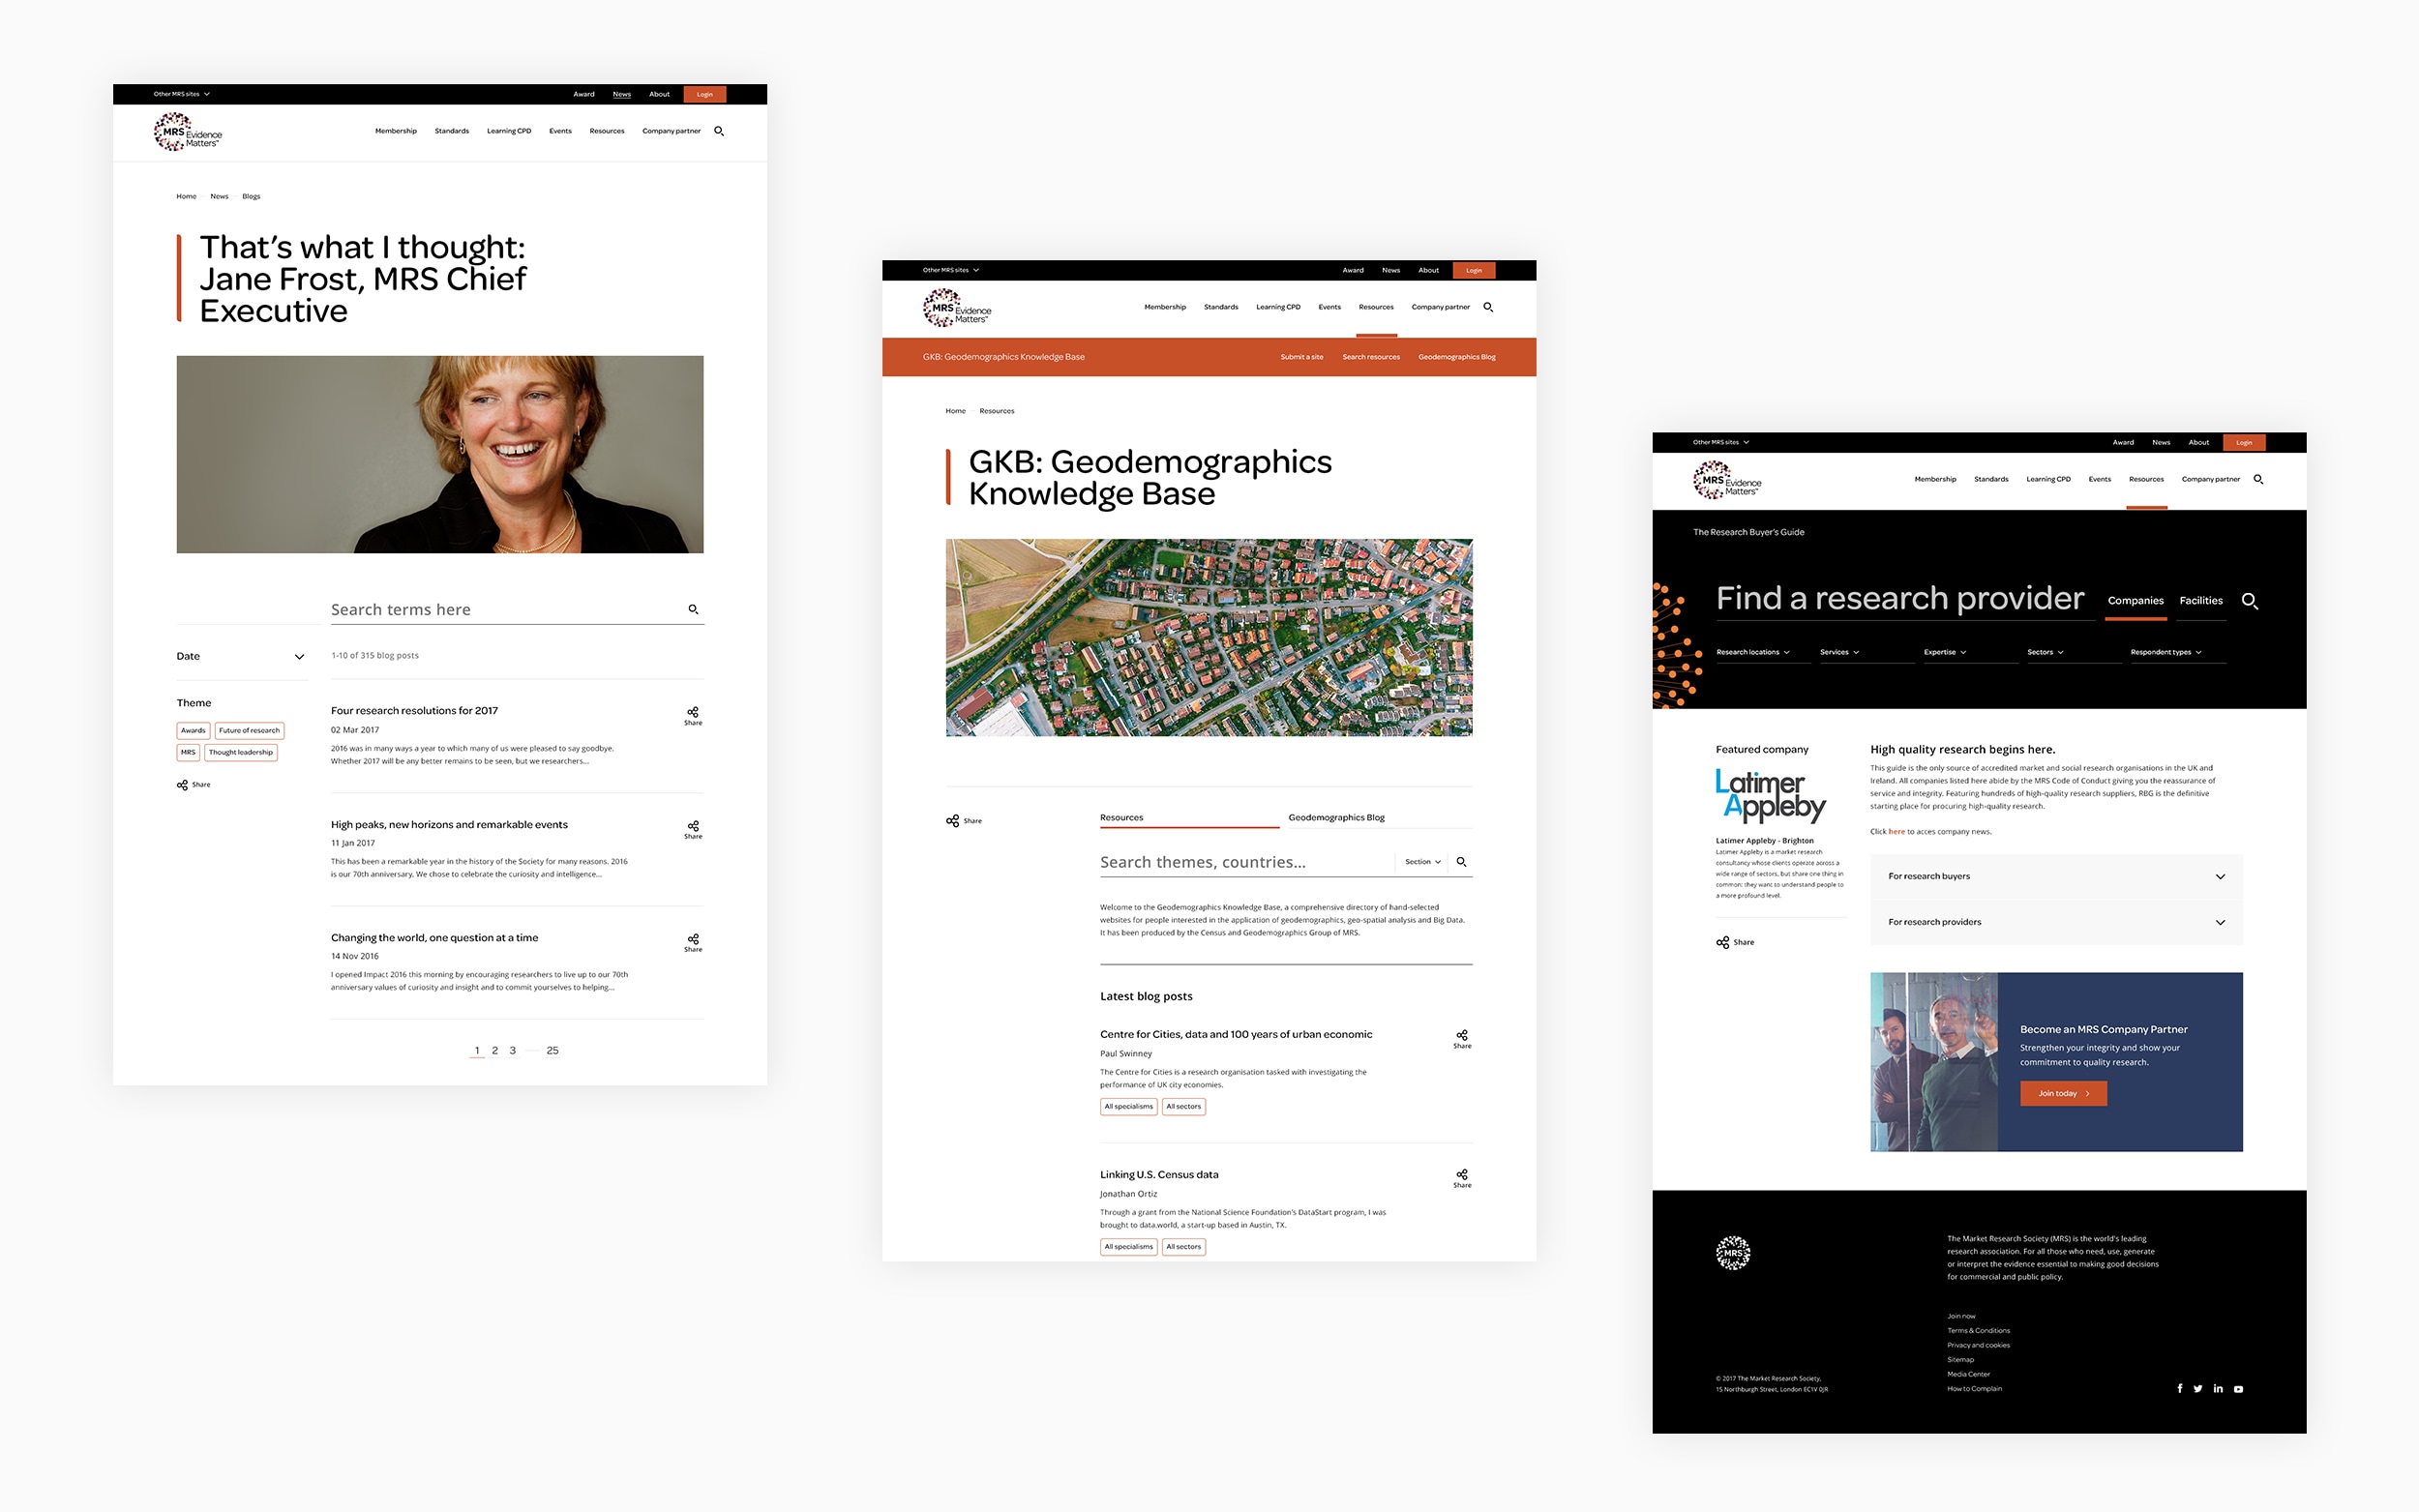Screen dimensions: 2419x1512
Task: Open 'Other MRS sites' dropdown on GKB page
Action: point(950,270)
